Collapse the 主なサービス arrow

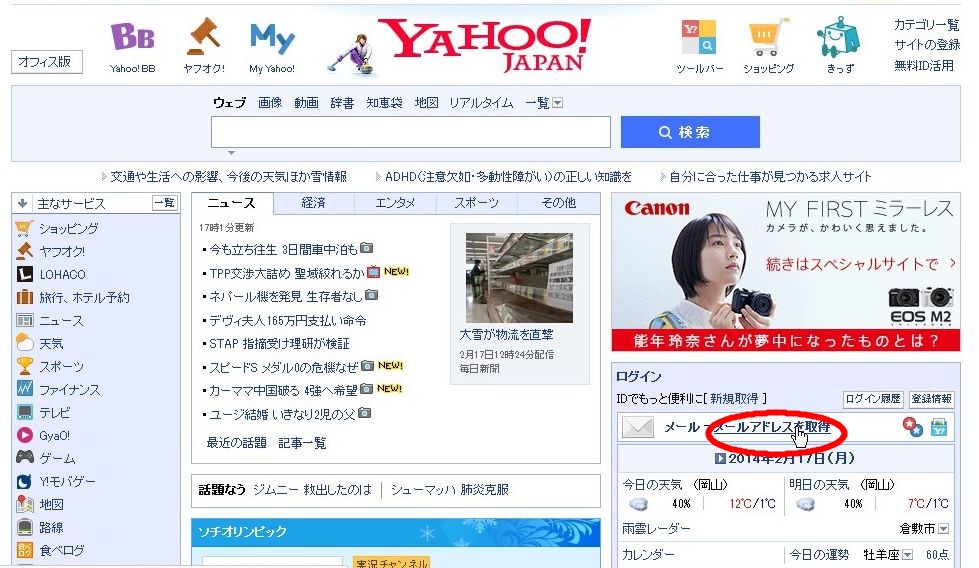[22, 203]
